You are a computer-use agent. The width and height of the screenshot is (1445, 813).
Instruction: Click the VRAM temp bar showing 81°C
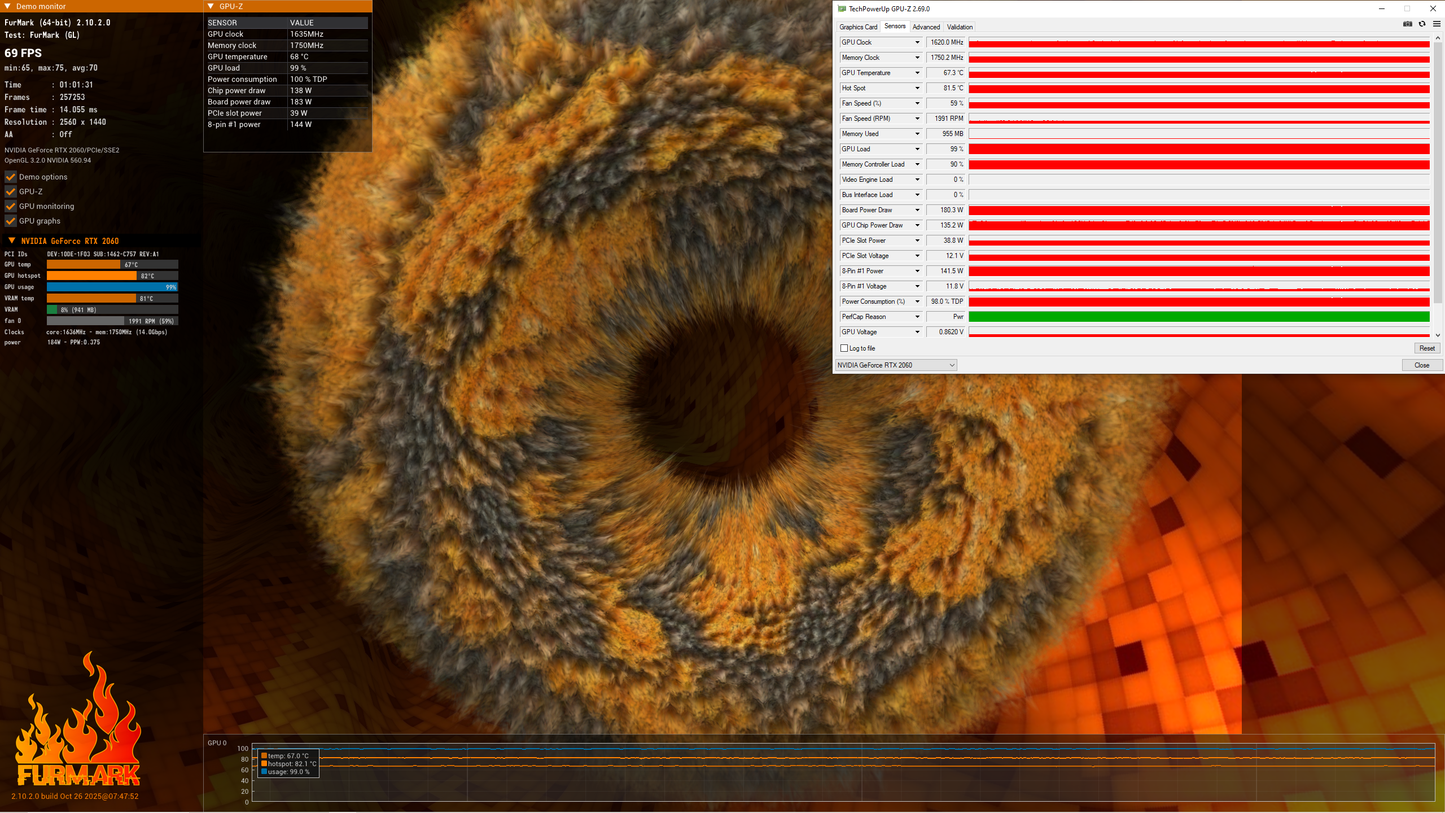click(x=113, y=298)
